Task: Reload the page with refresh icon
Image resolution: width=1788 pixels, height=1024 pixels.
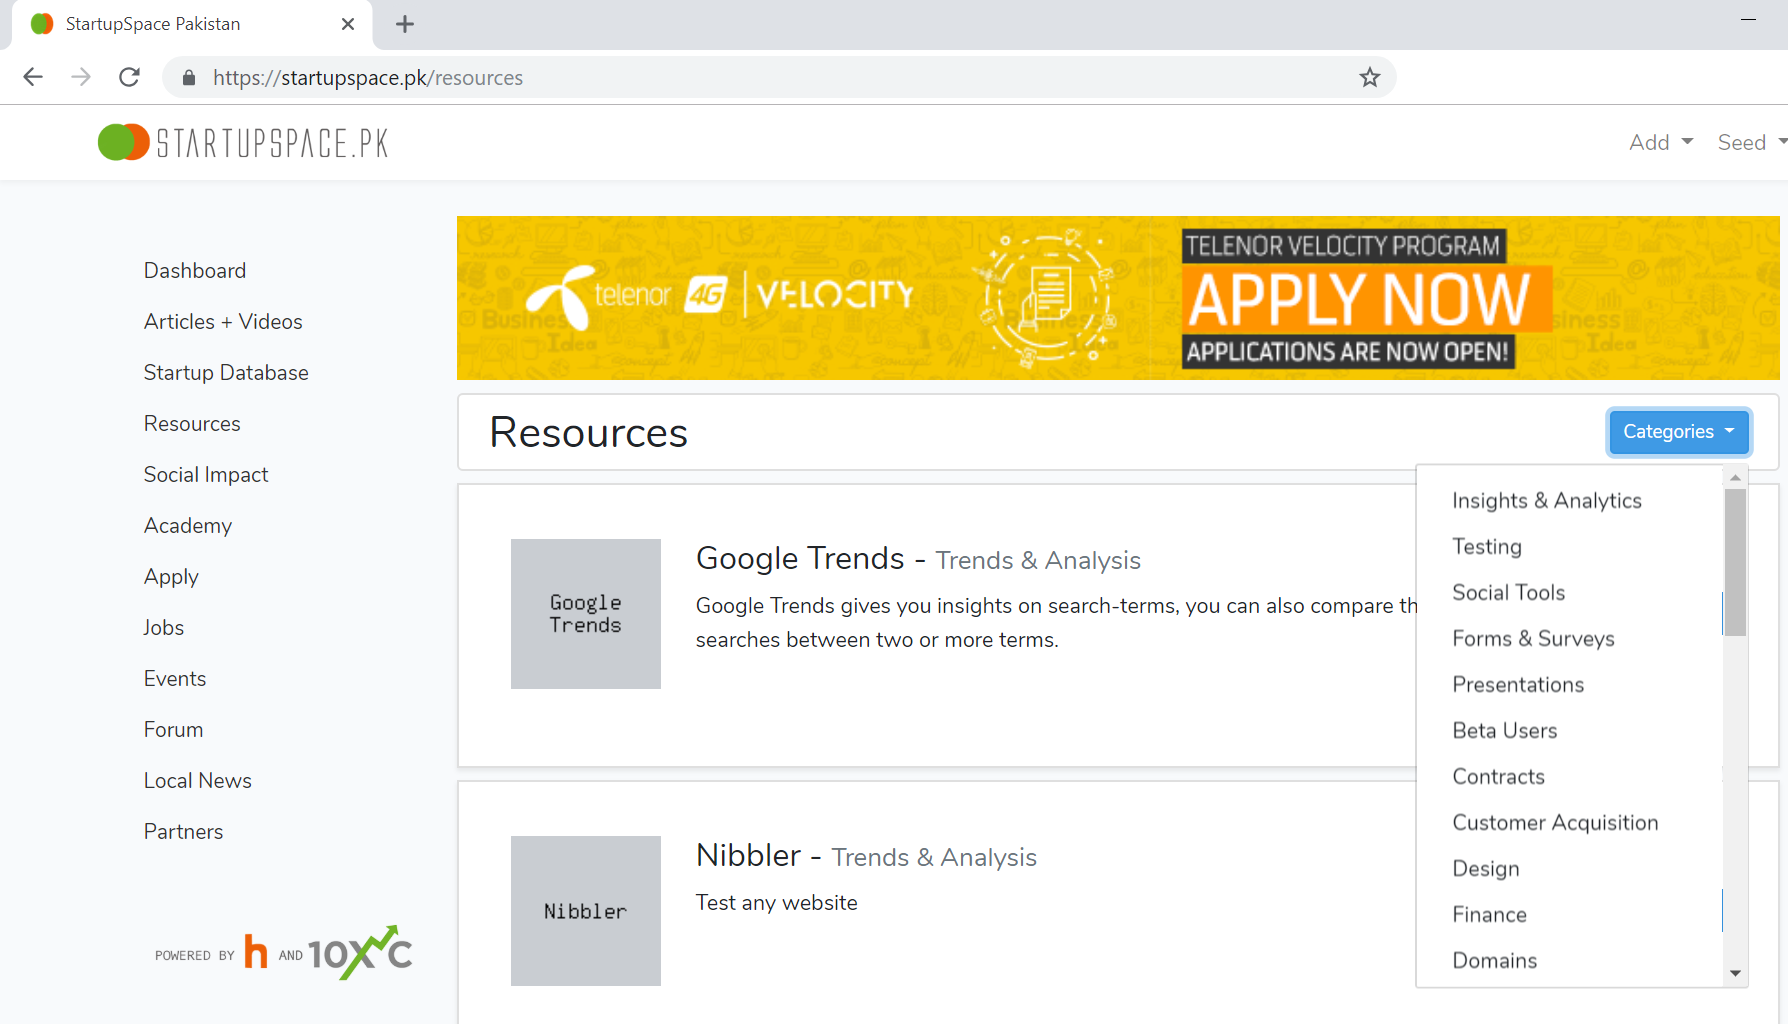Action: (x=129, y=77)
